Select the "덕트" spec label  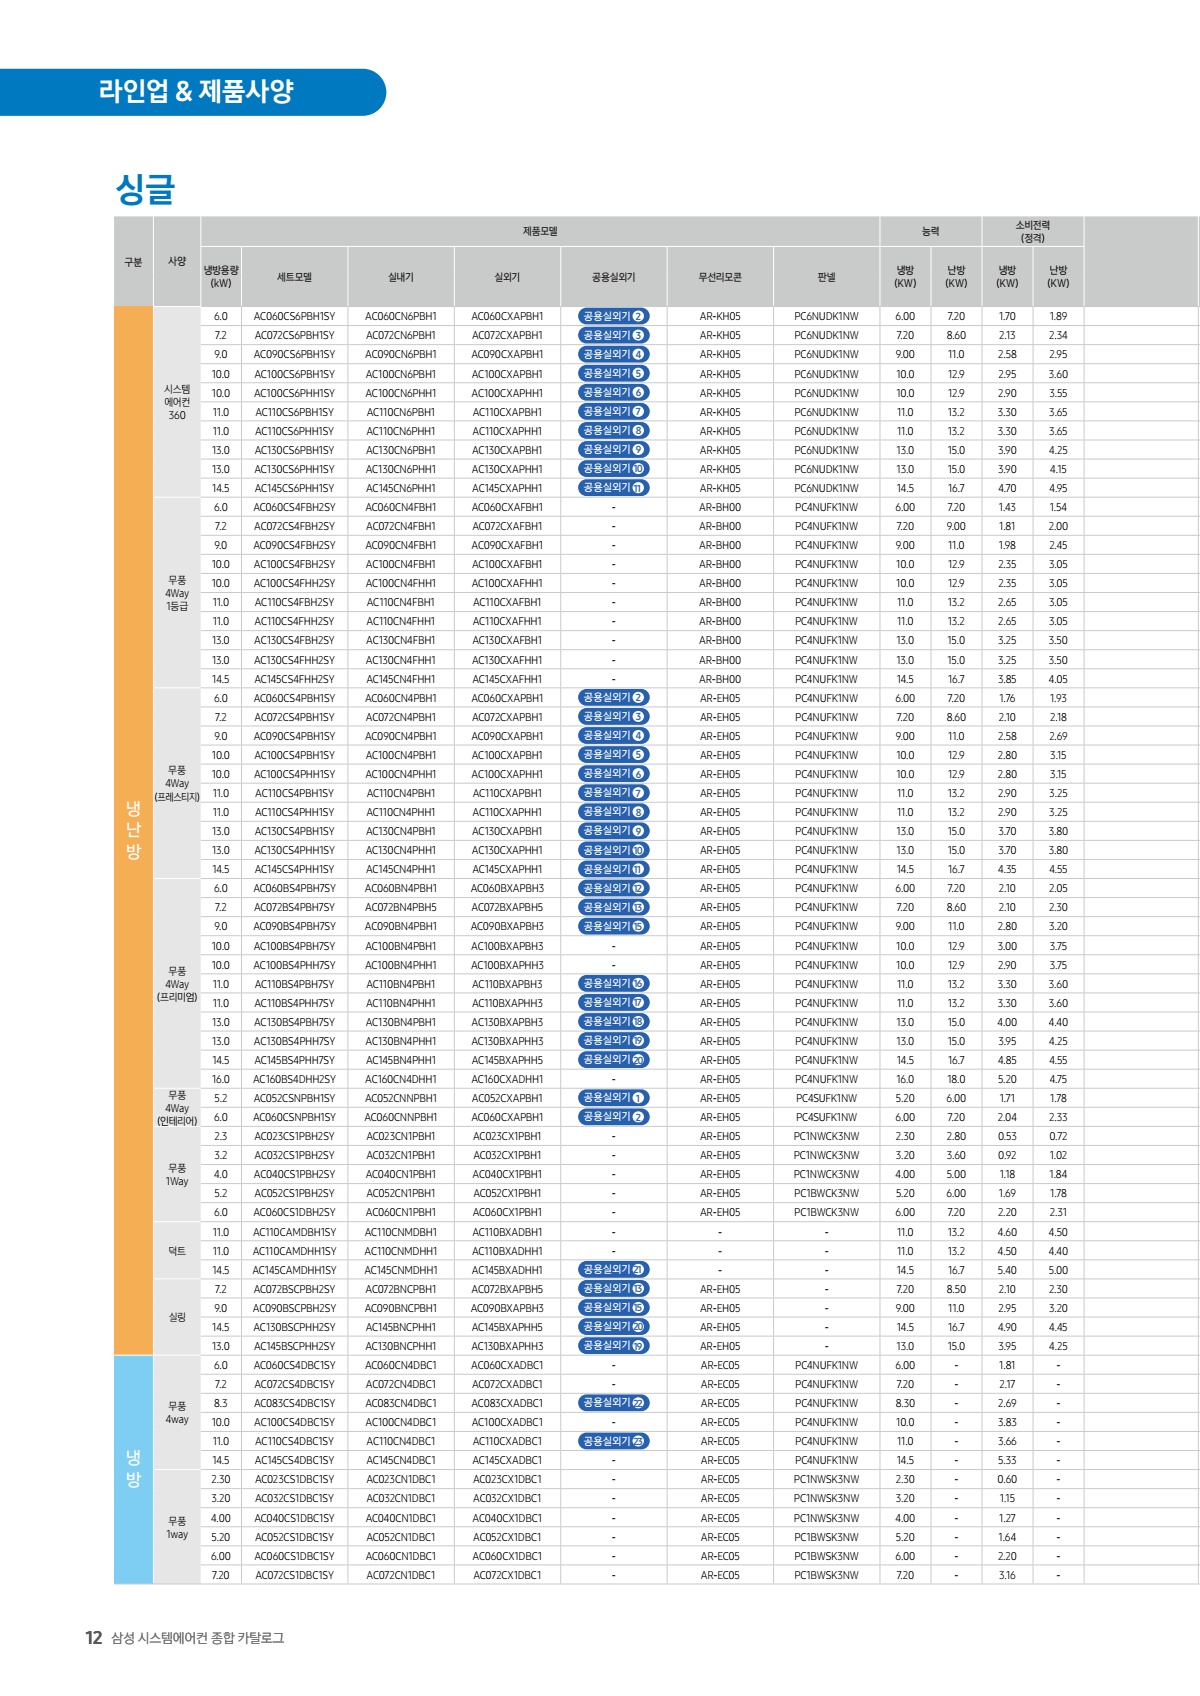point(177,1251)
